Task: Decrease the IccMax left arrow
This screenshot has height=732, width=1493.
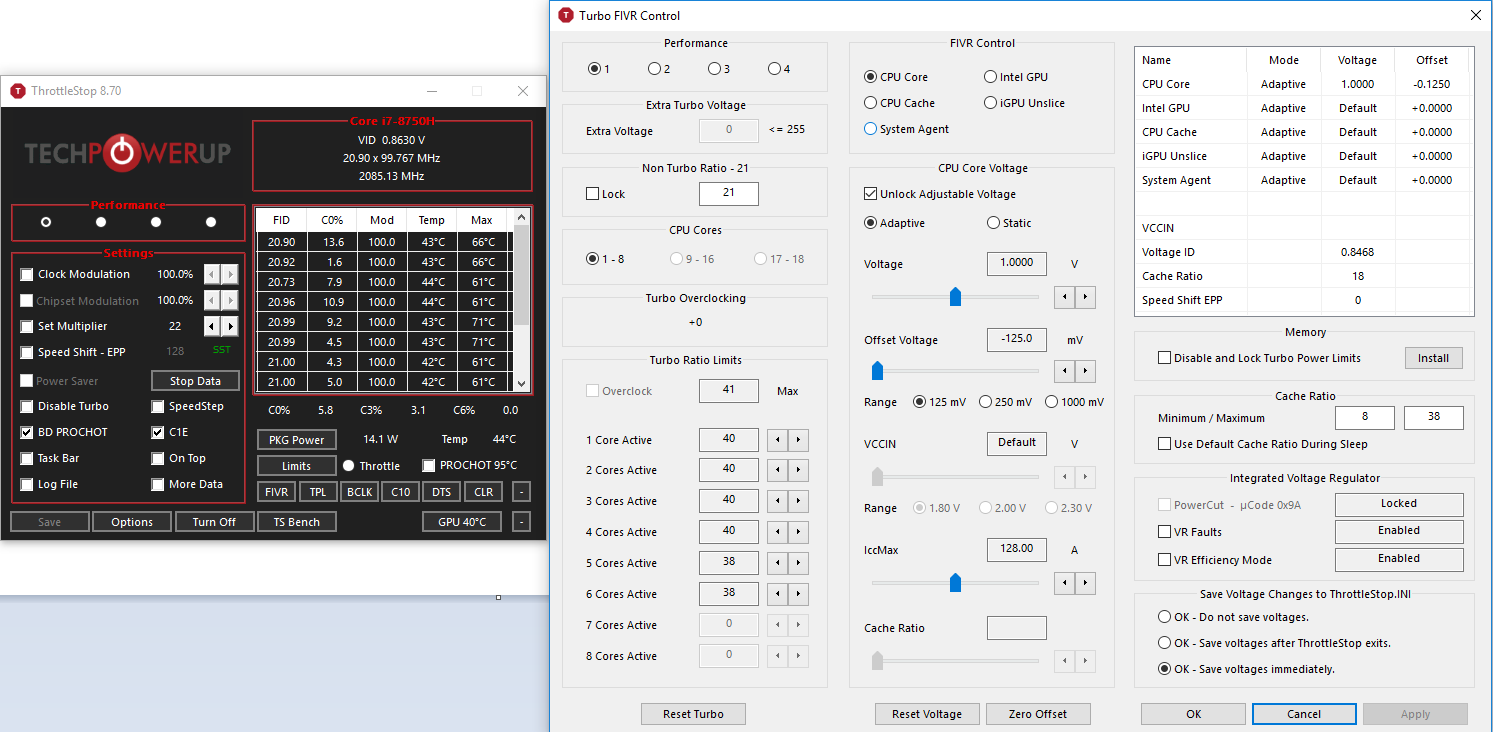Action: (1064, 582)
